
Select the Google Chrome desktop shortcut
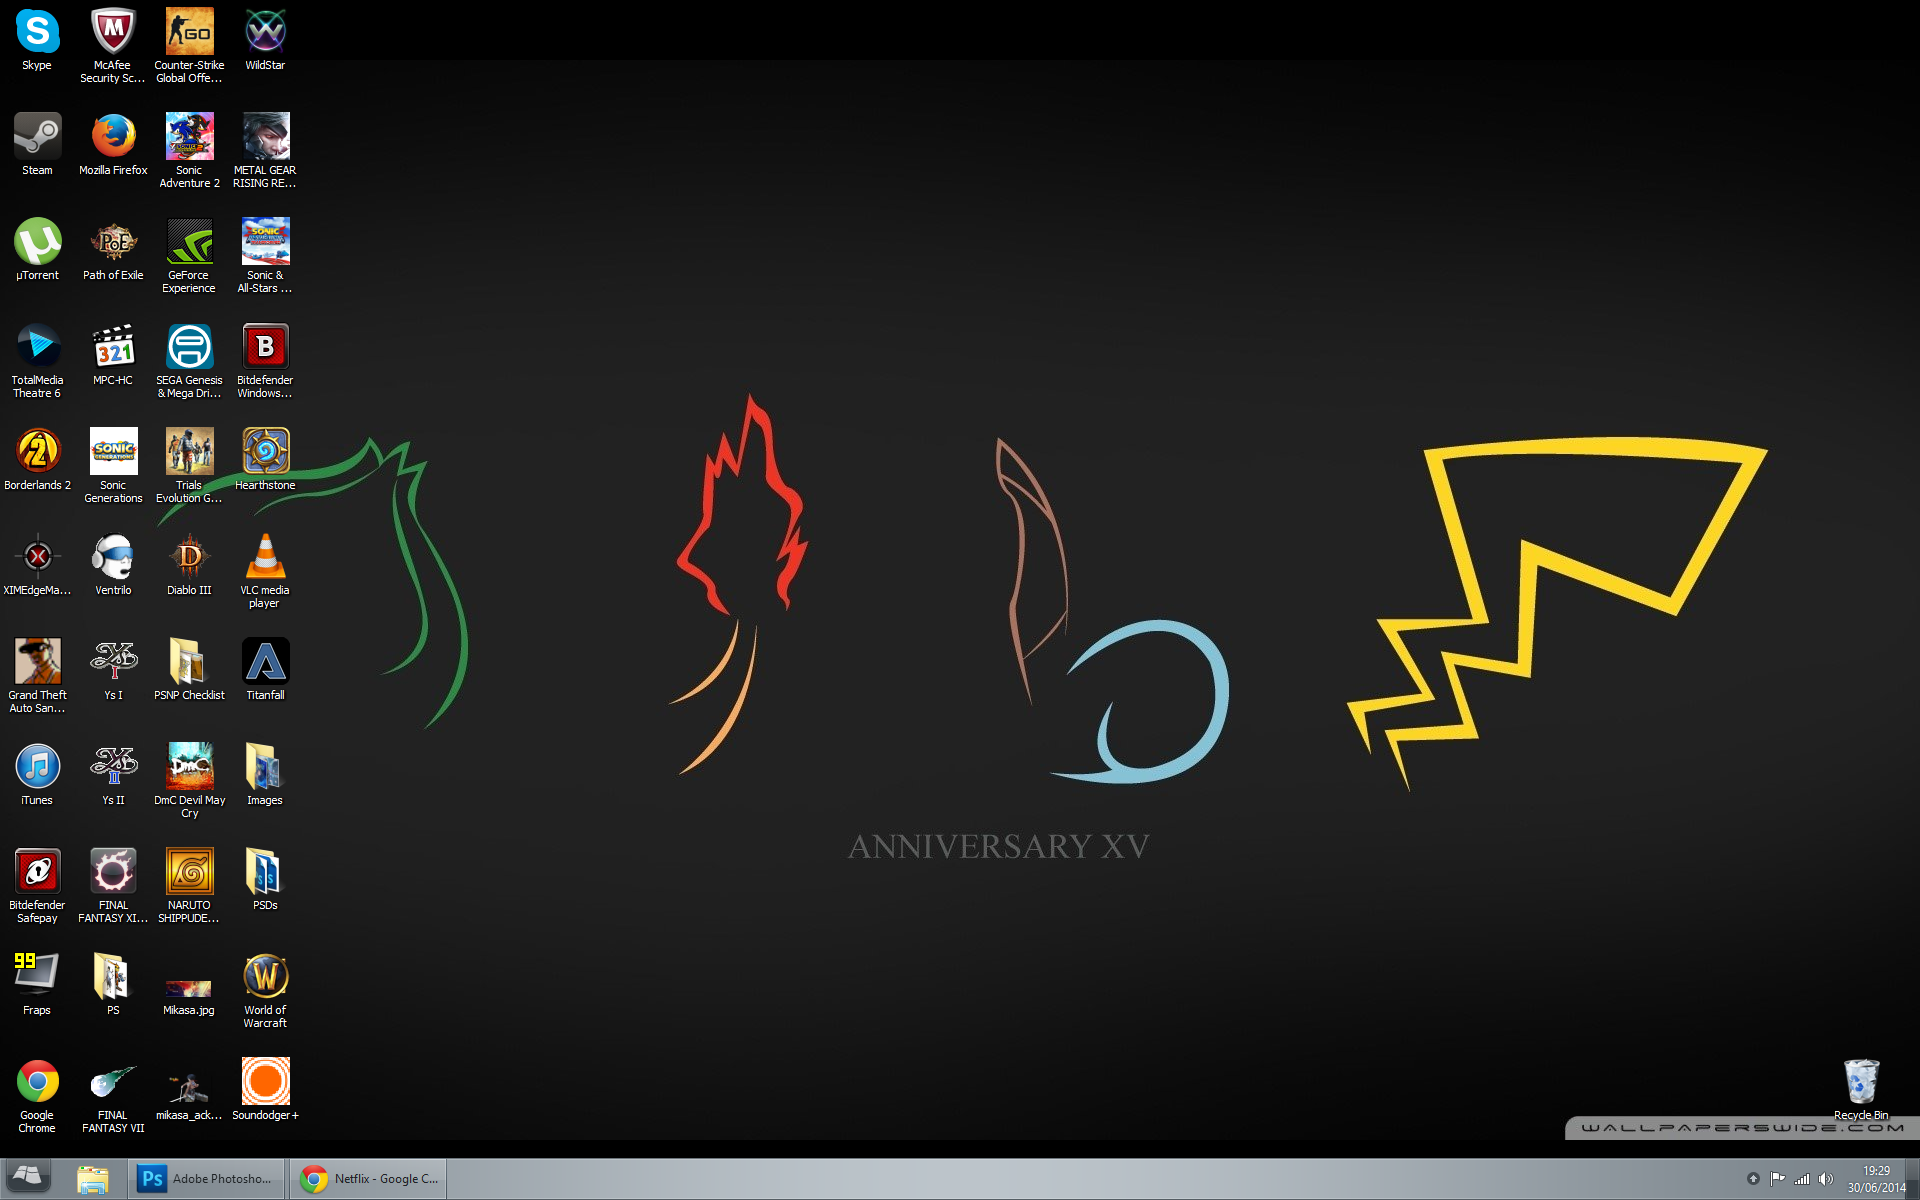[x=37, y=1082]
